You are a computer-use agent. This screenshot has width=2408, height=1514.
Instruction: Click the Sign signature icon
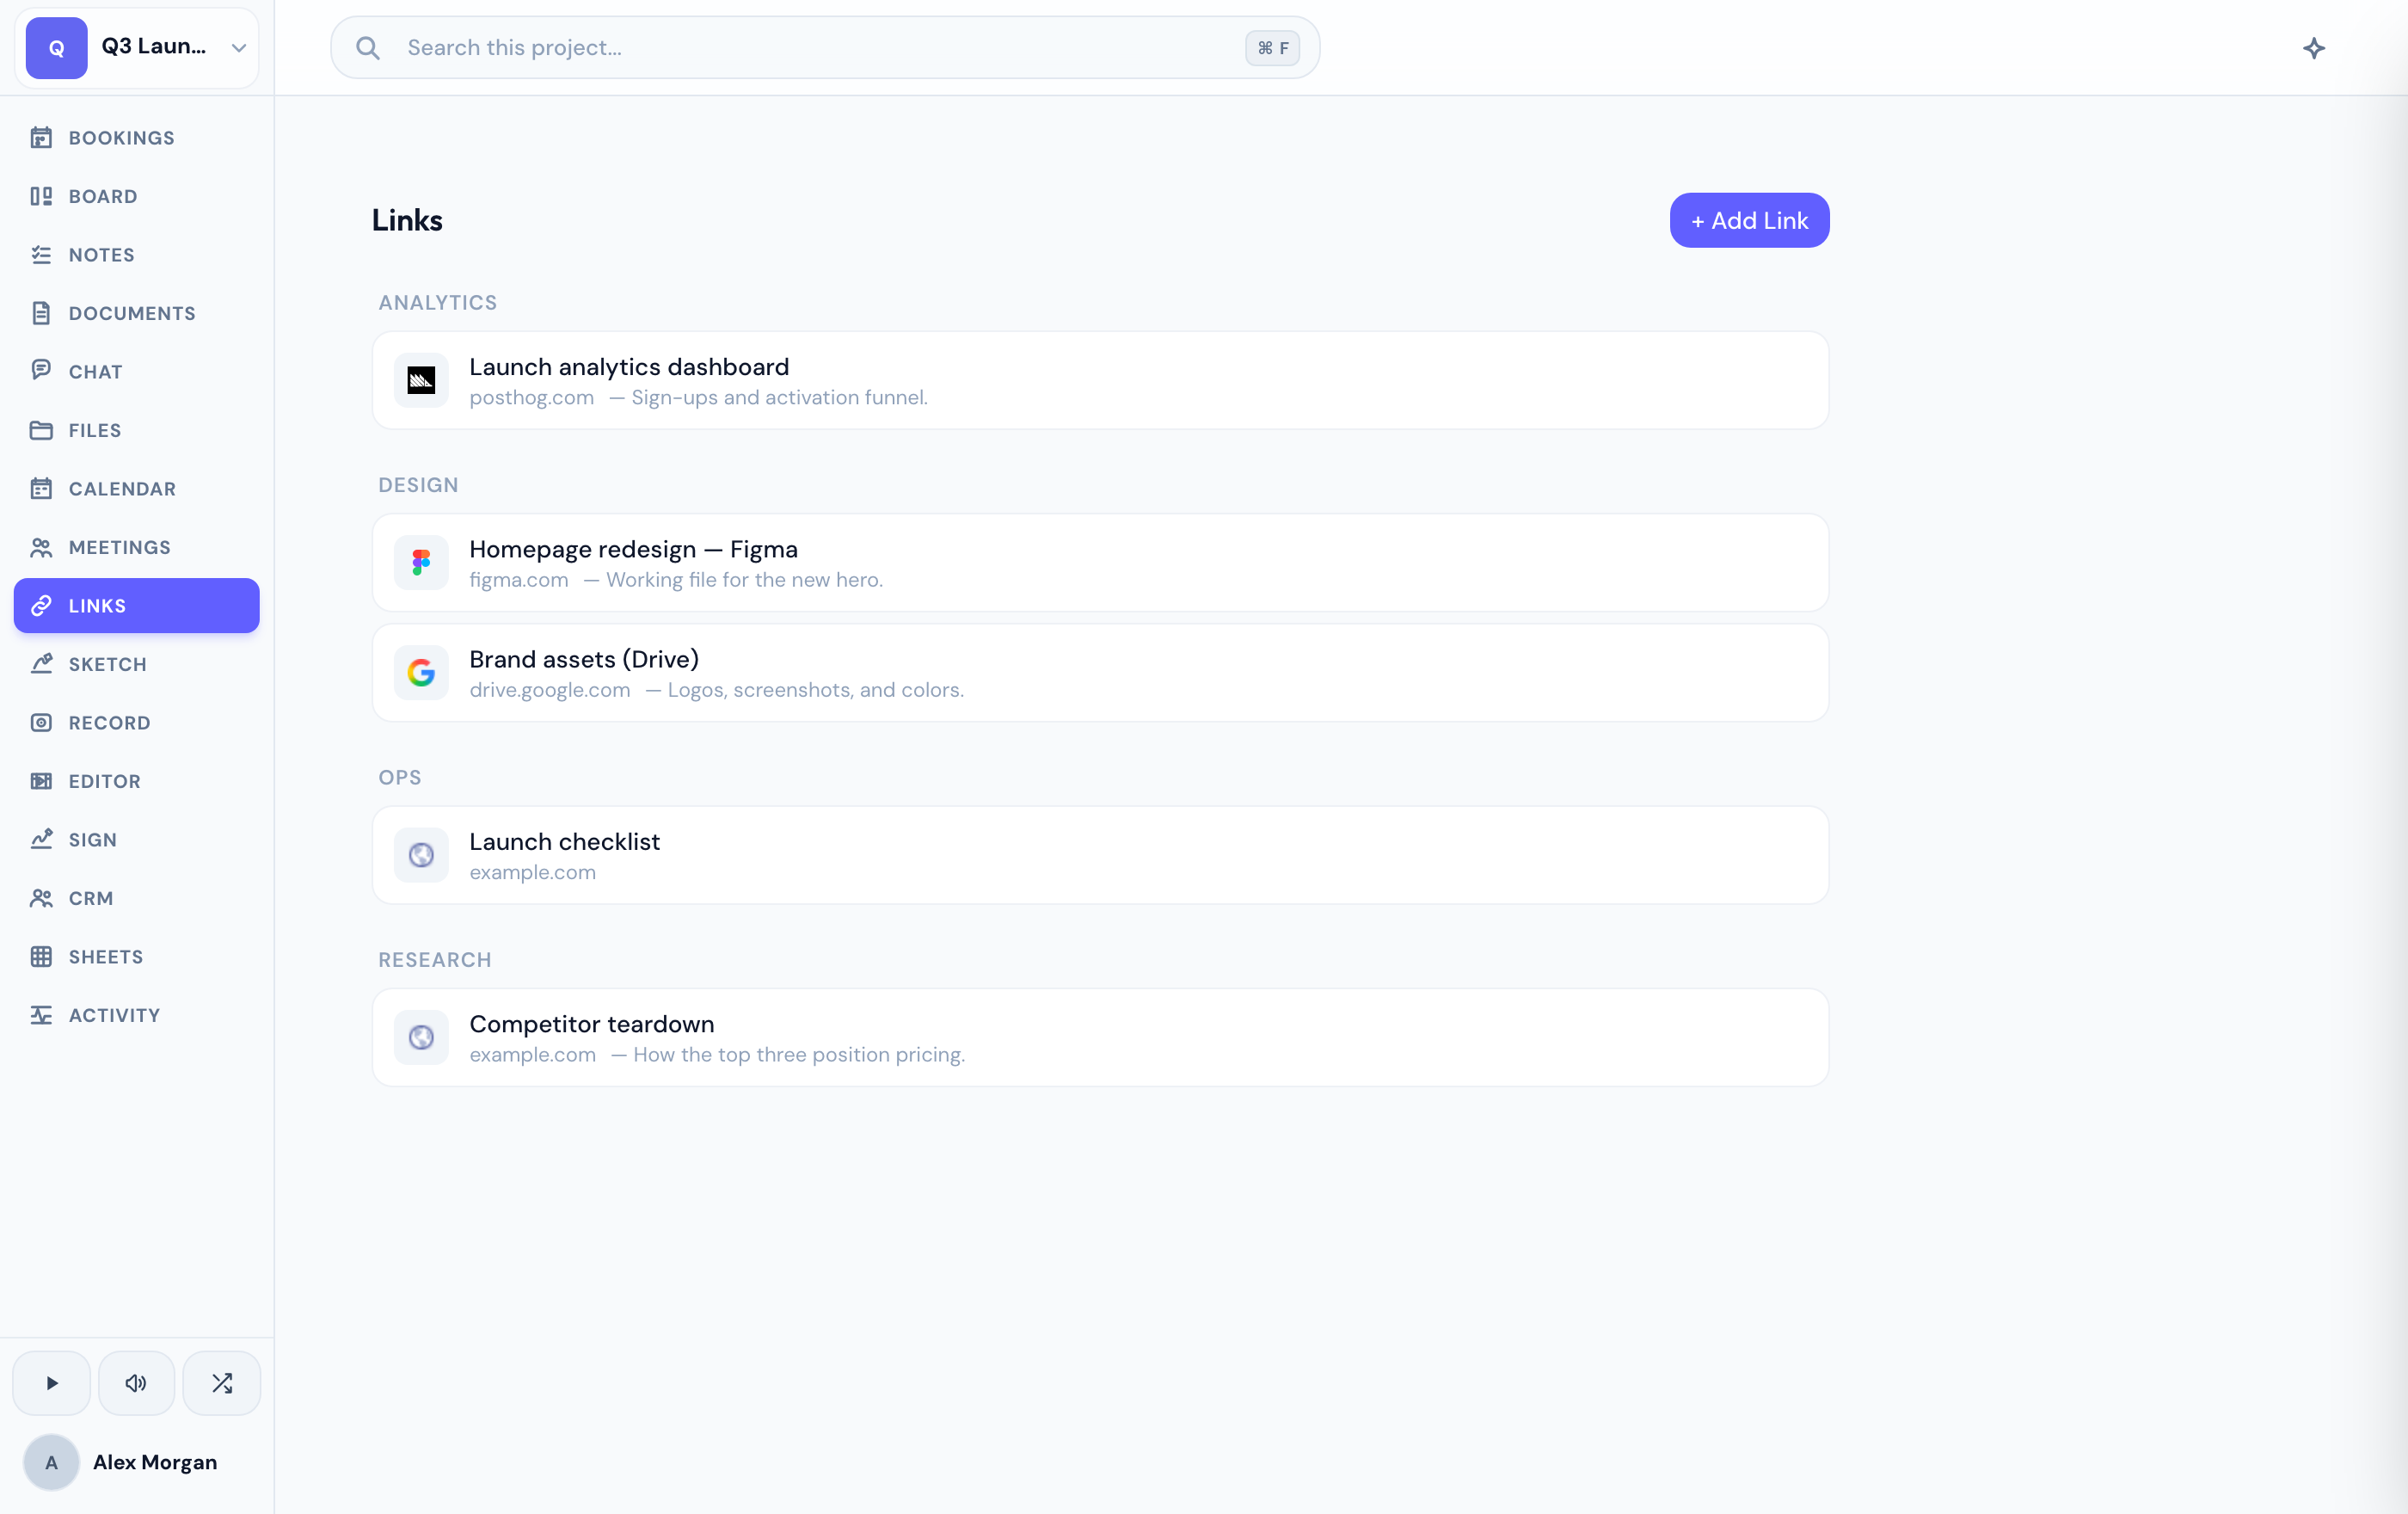(x=41, y=840)
